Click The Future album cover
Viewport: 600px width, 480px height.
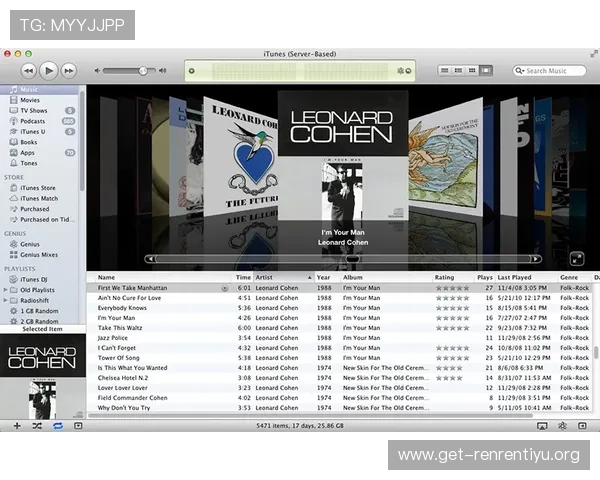(x=241, y=156)
